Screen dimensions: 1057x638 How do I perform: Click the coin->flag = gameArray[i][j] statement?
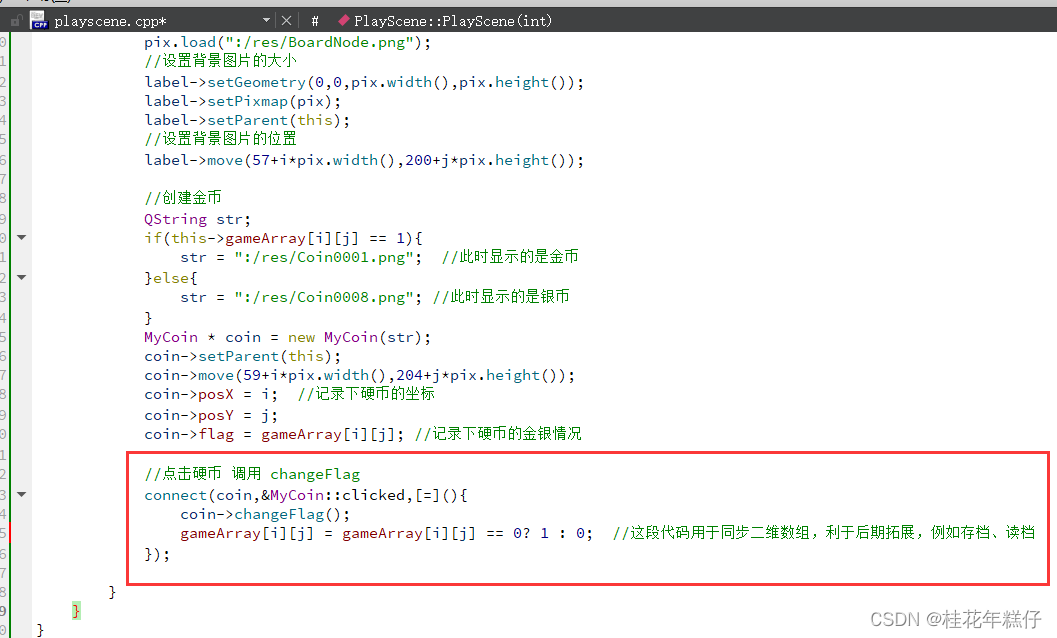[274, 434]
